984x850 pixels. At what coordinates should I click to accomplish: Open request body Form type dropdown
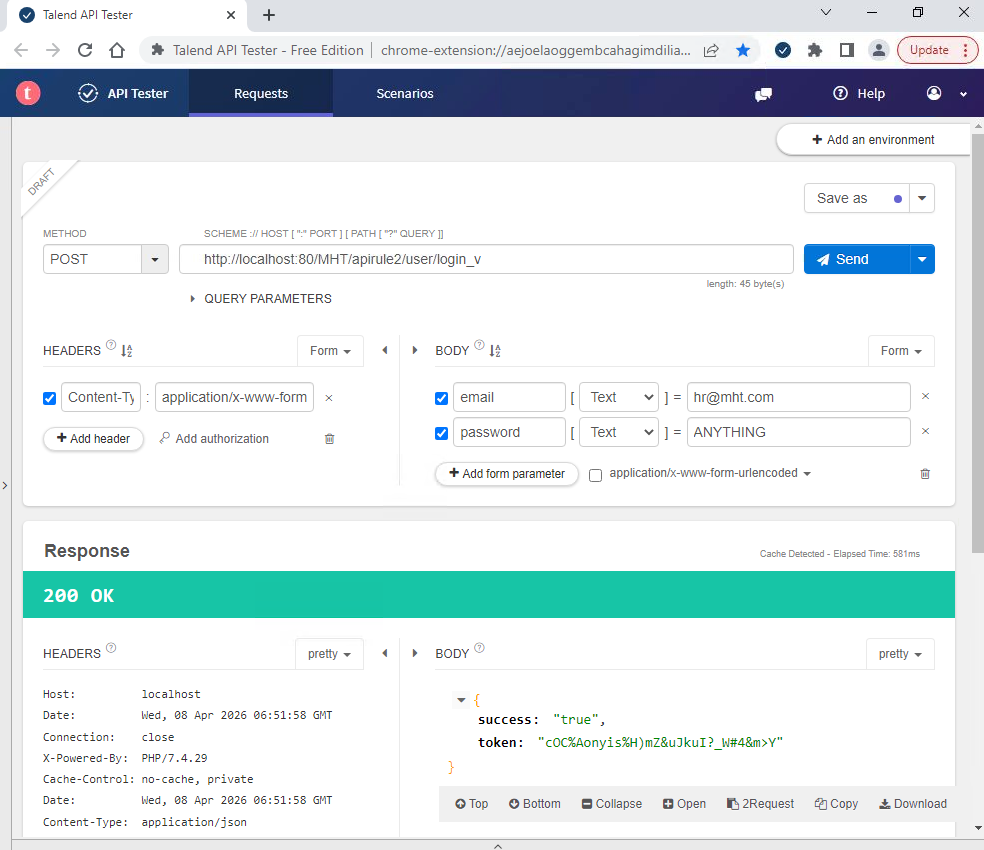[901, 351]
